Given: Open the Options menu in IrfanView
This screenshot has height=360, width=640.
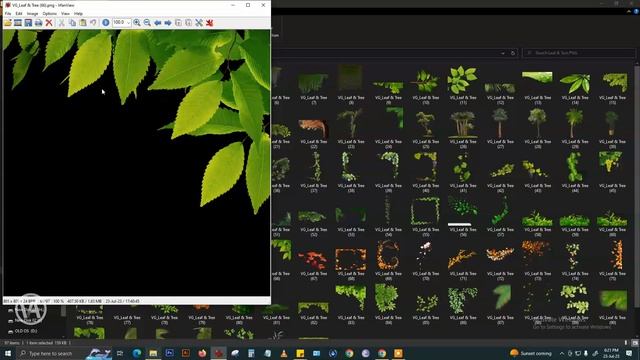Looking at the screenshot, I should [50, 13].
